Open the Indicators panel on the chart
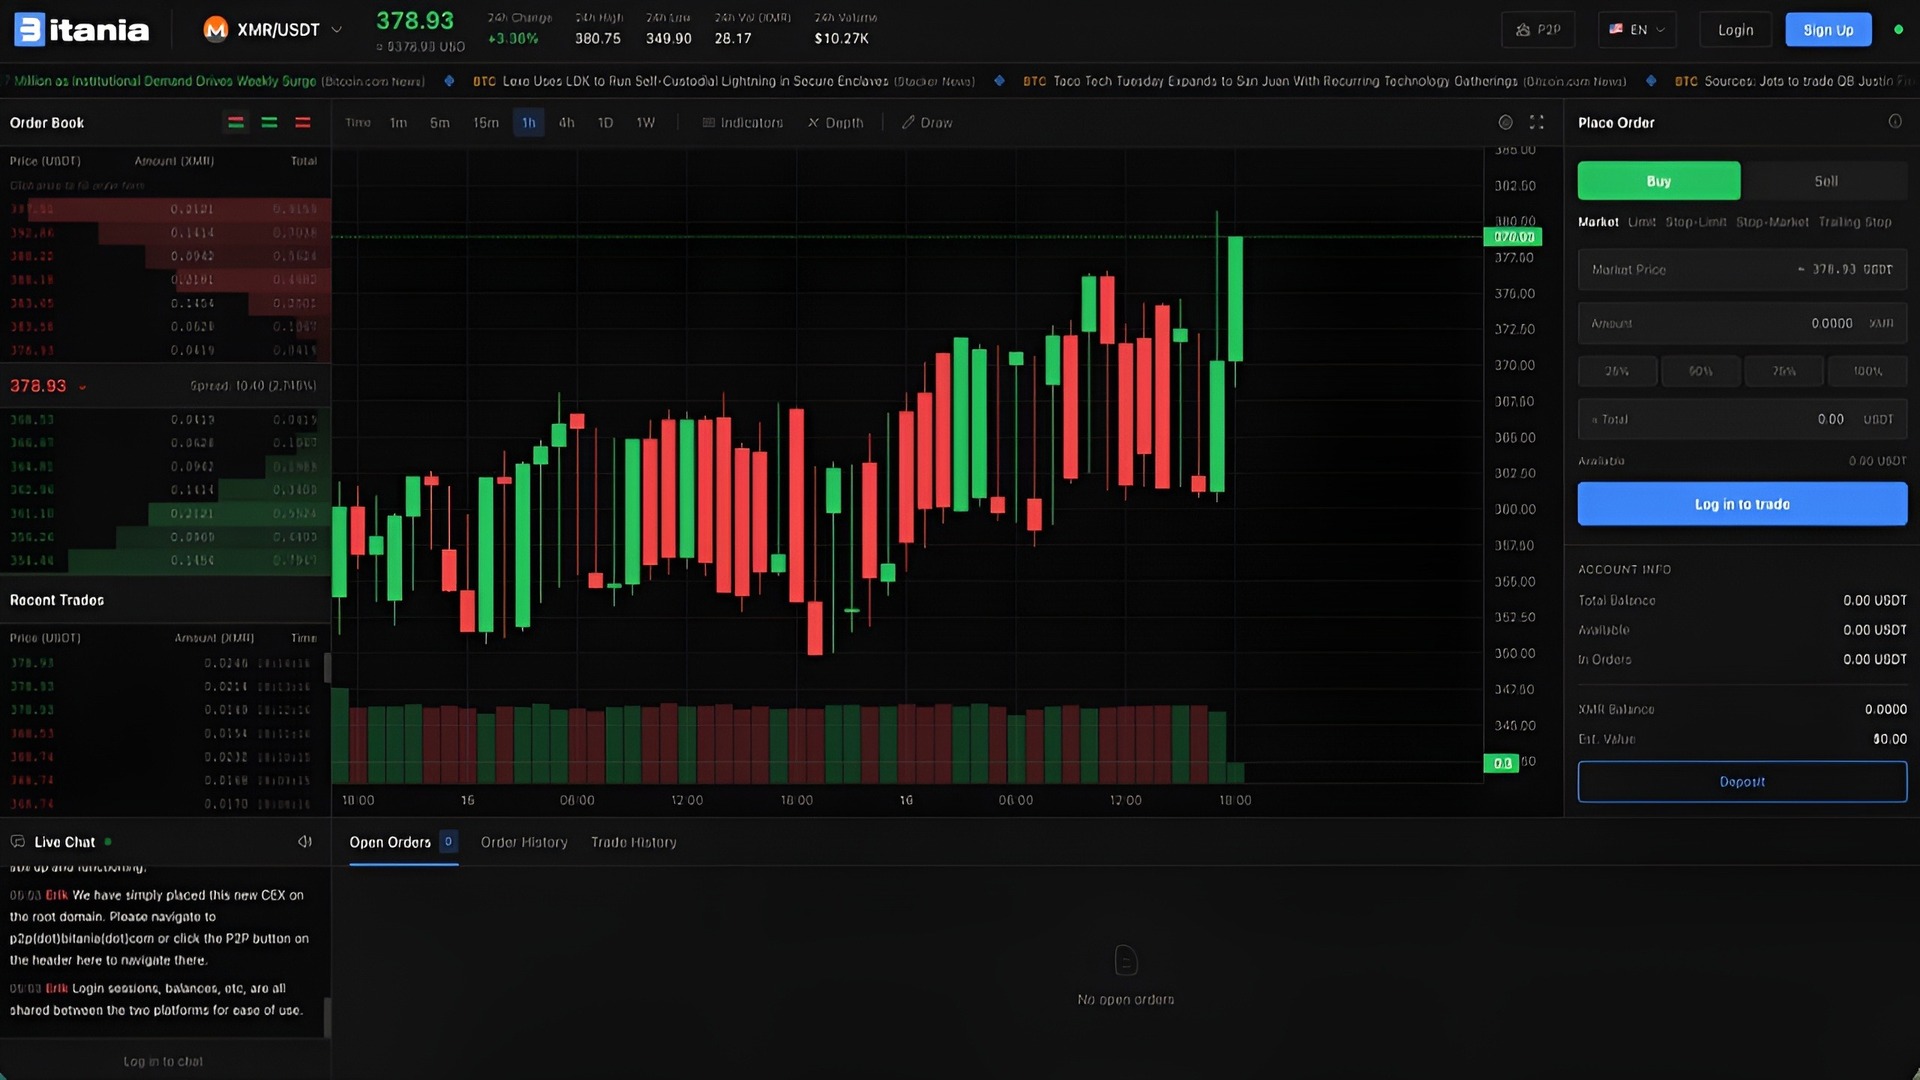The image size is (1920, 1080). [x=742, y=122]
